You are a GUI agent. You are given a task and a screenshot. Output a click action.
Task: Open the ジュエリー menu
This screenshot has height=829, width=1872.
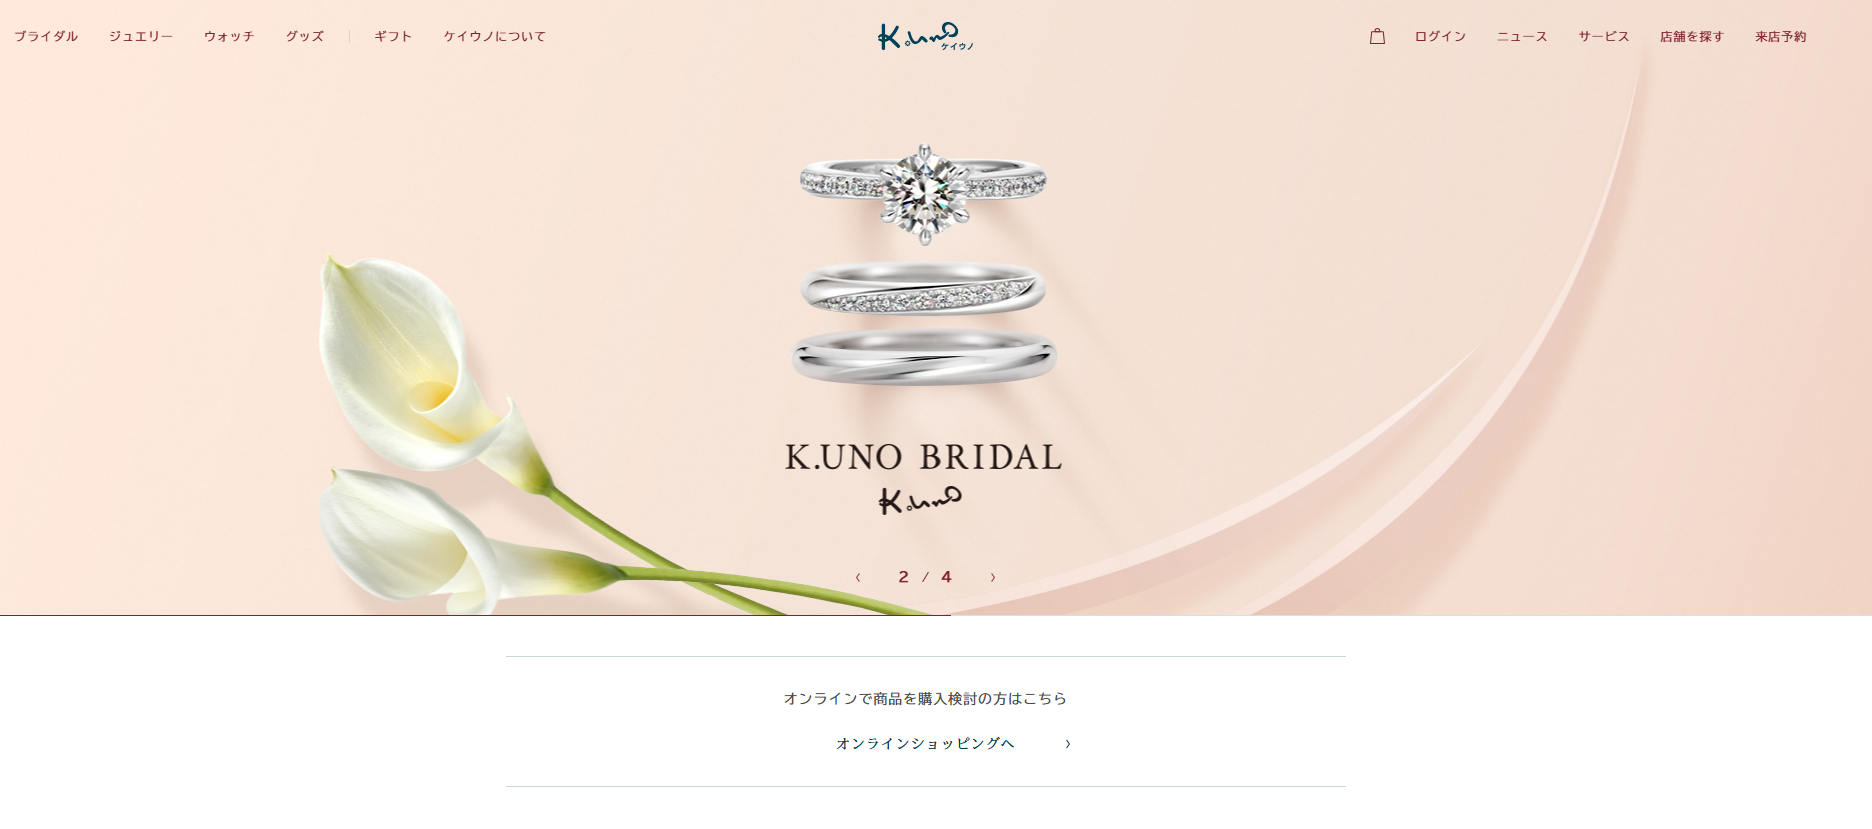(x=141, y=36)
